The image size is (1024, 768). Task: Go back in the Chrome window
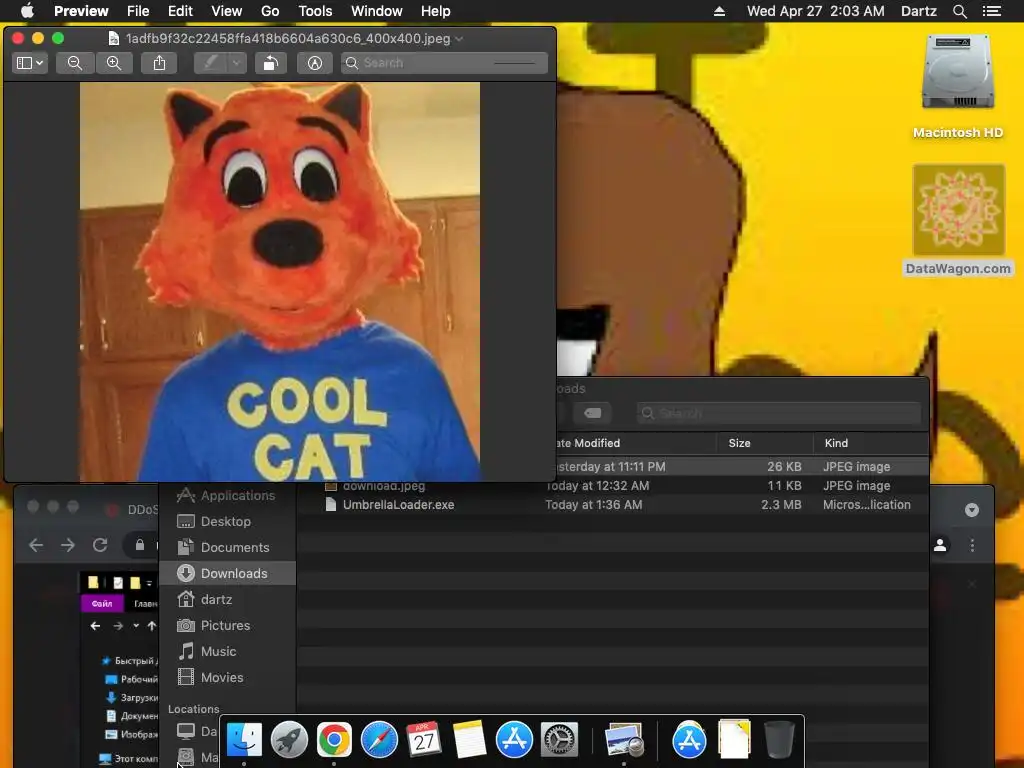(36, 545)
